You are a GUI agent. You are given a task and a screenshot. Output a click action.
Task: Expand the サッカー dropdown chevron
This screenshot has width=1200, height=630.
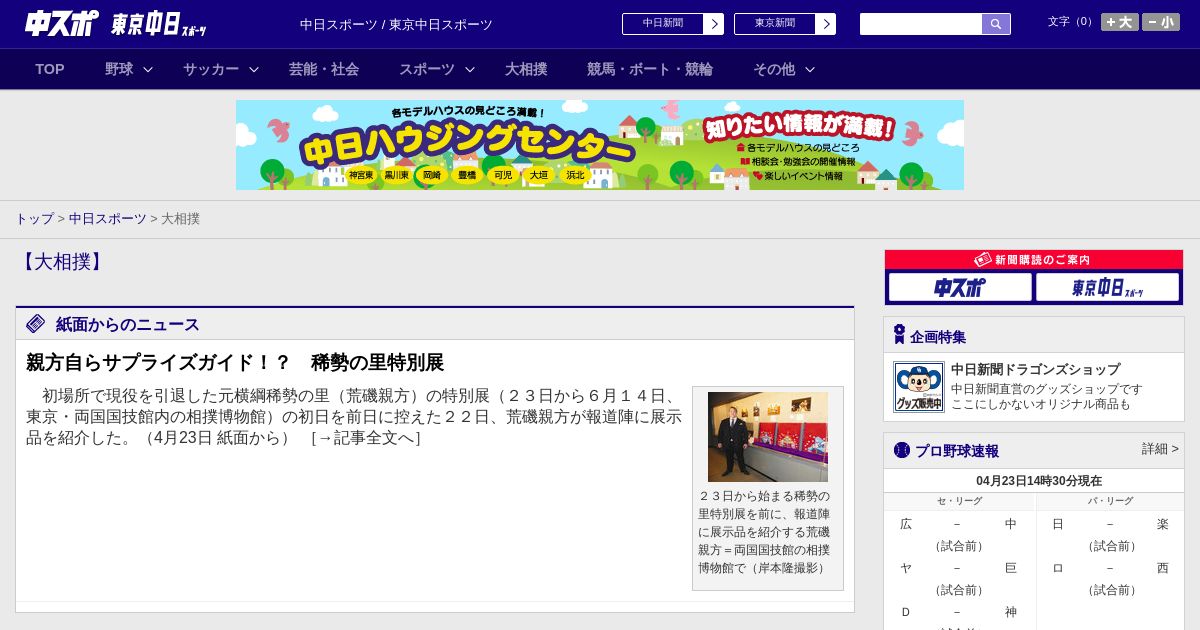point(254,69)
